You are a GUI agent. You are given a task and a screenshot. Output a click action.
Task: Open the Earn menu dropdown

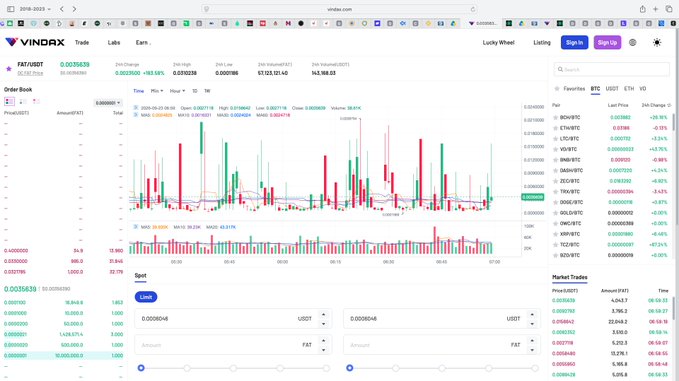click(143, 42)
